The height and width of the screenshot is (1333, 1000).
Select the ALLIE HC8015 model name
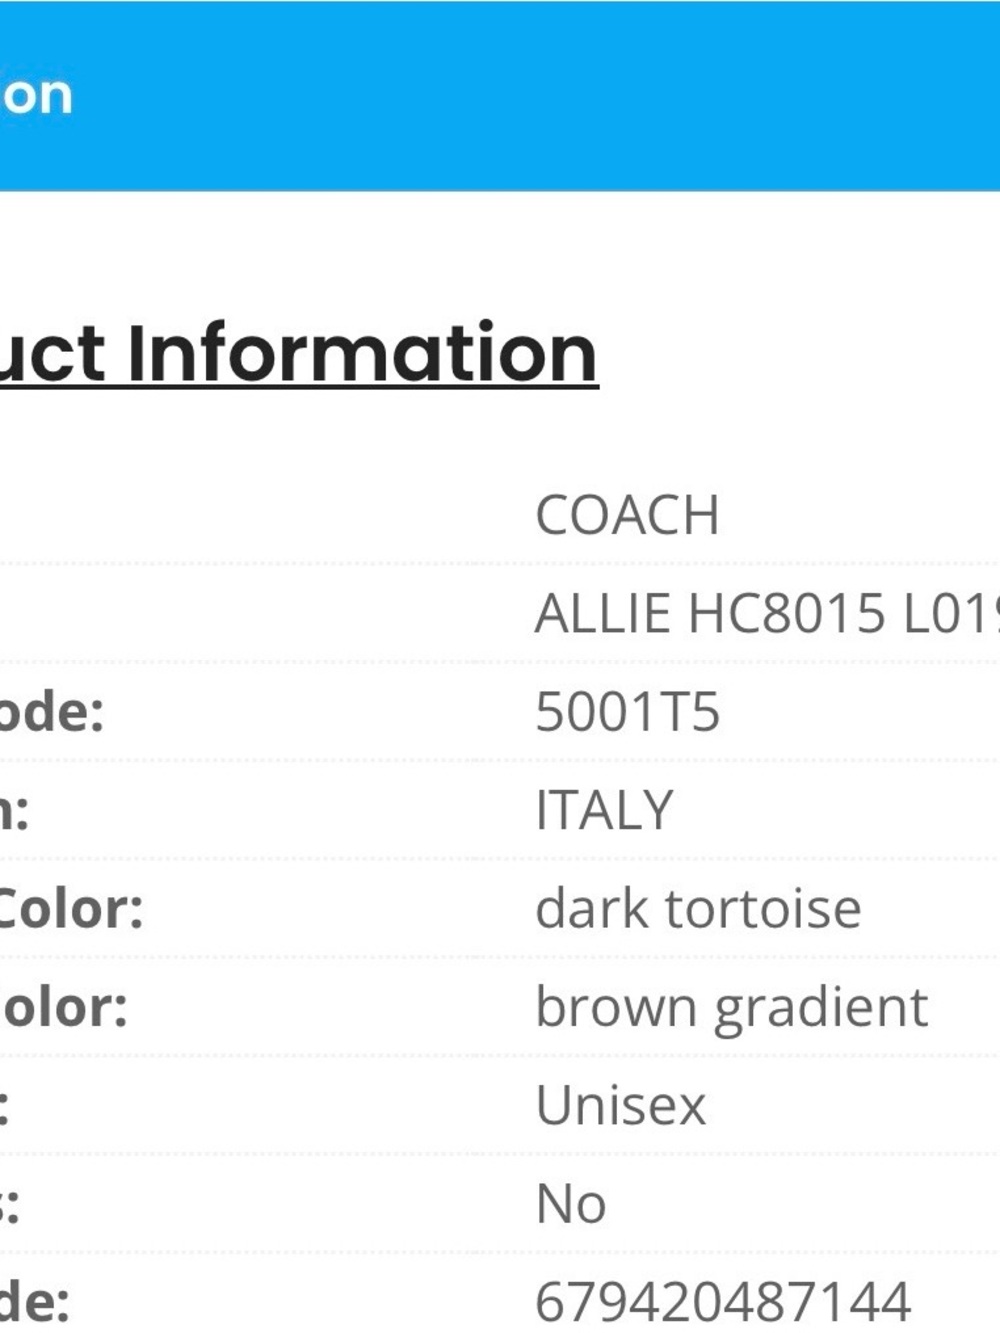tap(767, 613)
